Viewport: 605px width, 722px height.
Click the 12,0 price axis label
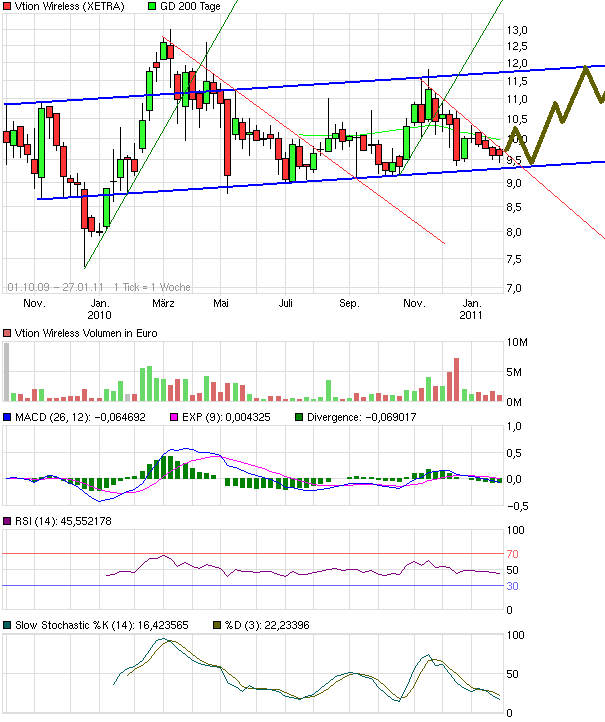point(517,63)
